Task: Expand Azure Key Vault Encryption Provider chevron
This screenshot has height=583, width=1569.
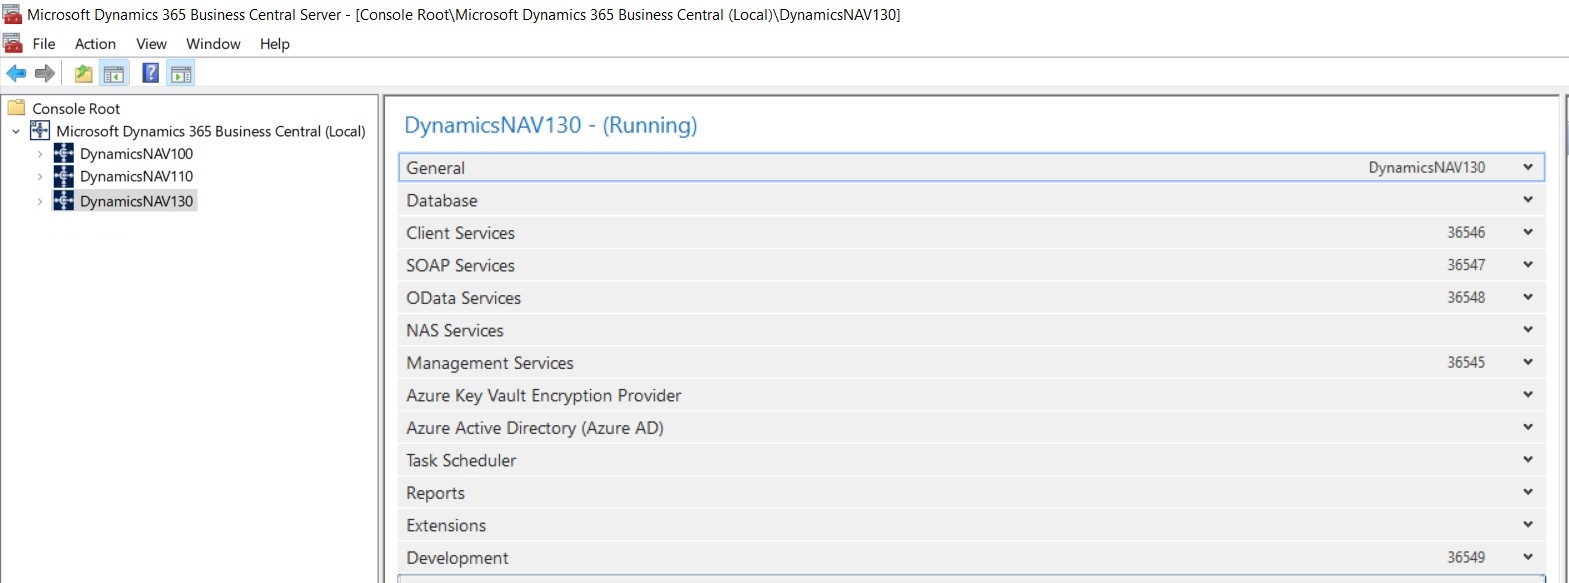Action: [x=1528, y=395]
